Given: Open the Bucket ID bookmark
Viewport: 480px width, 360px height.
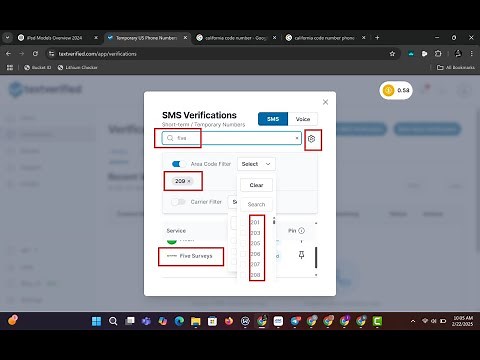Looking at the screenshot, I should coord(37,67).
